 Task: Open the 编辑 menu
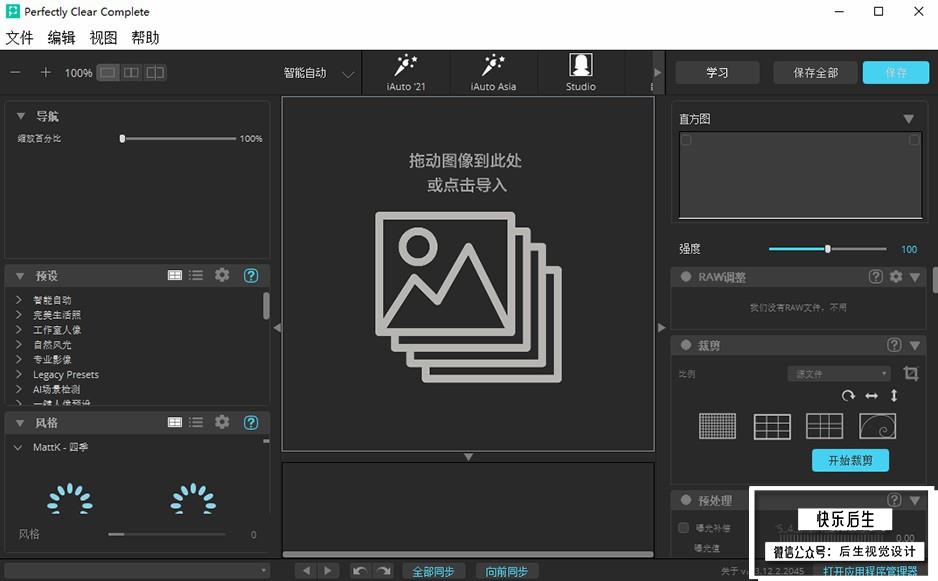click(62, 38)
